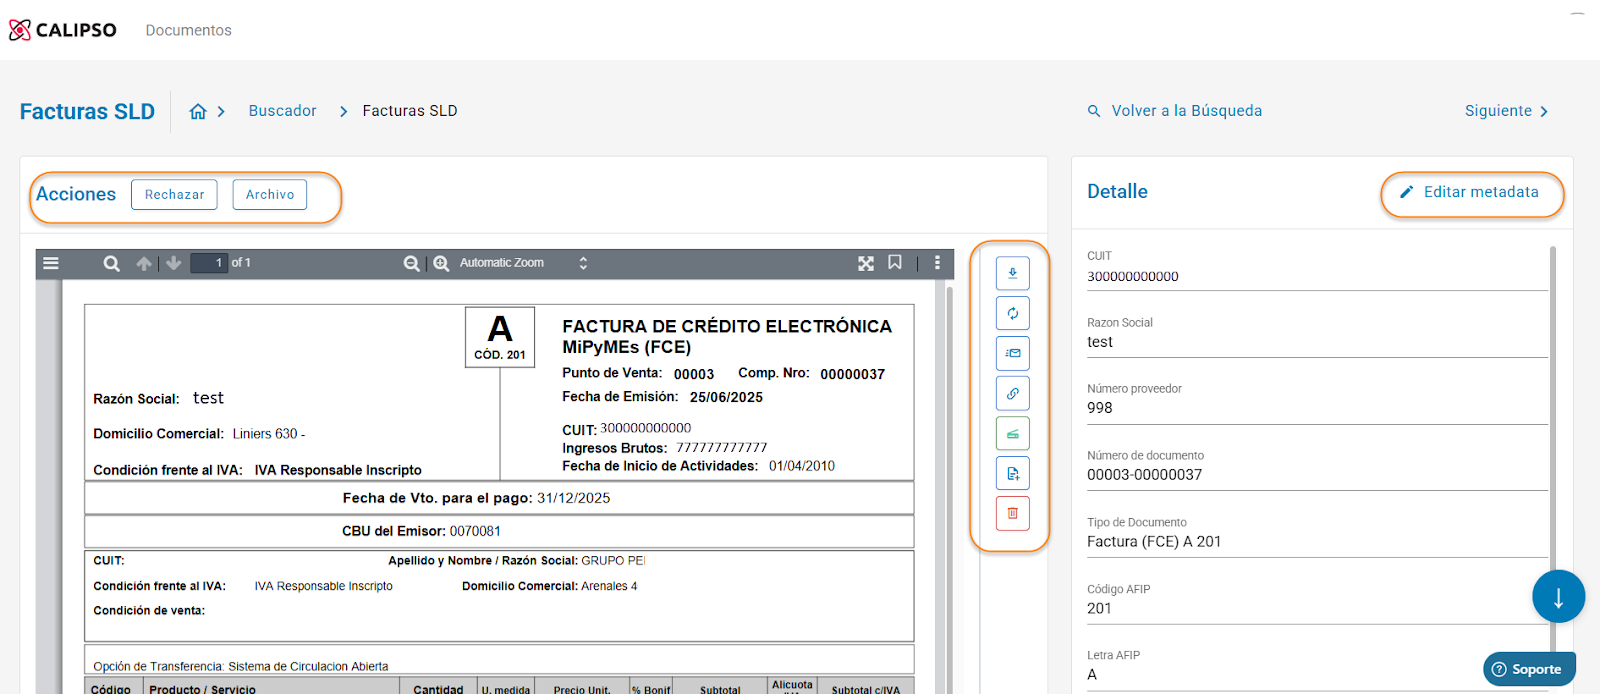Screen dimensions: 1600x694
Task: Click the link/chain icon button
Action: coord(1012,393)
